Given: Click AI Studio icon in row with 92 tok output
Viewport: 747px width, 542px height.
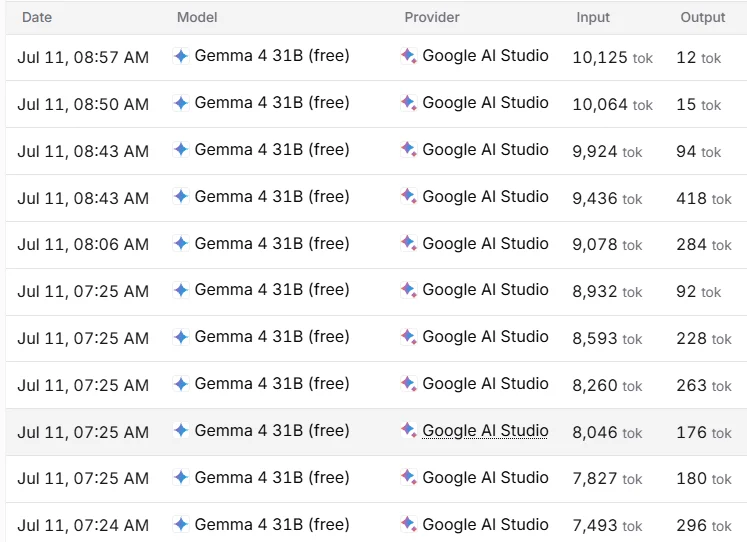Looking at the screenshot, I should point(408,290).
